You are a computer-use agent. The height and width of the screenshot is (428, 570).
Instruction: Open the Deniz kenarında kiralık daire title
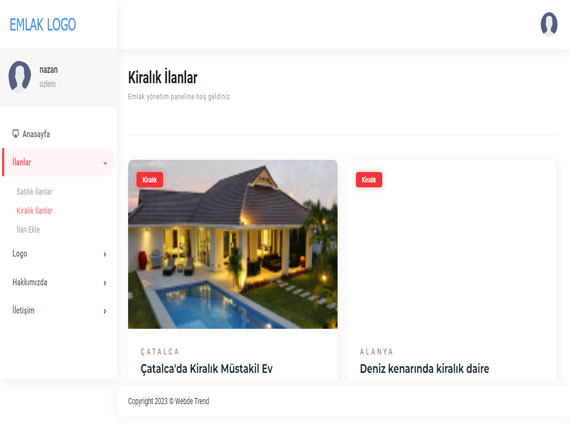424,369
